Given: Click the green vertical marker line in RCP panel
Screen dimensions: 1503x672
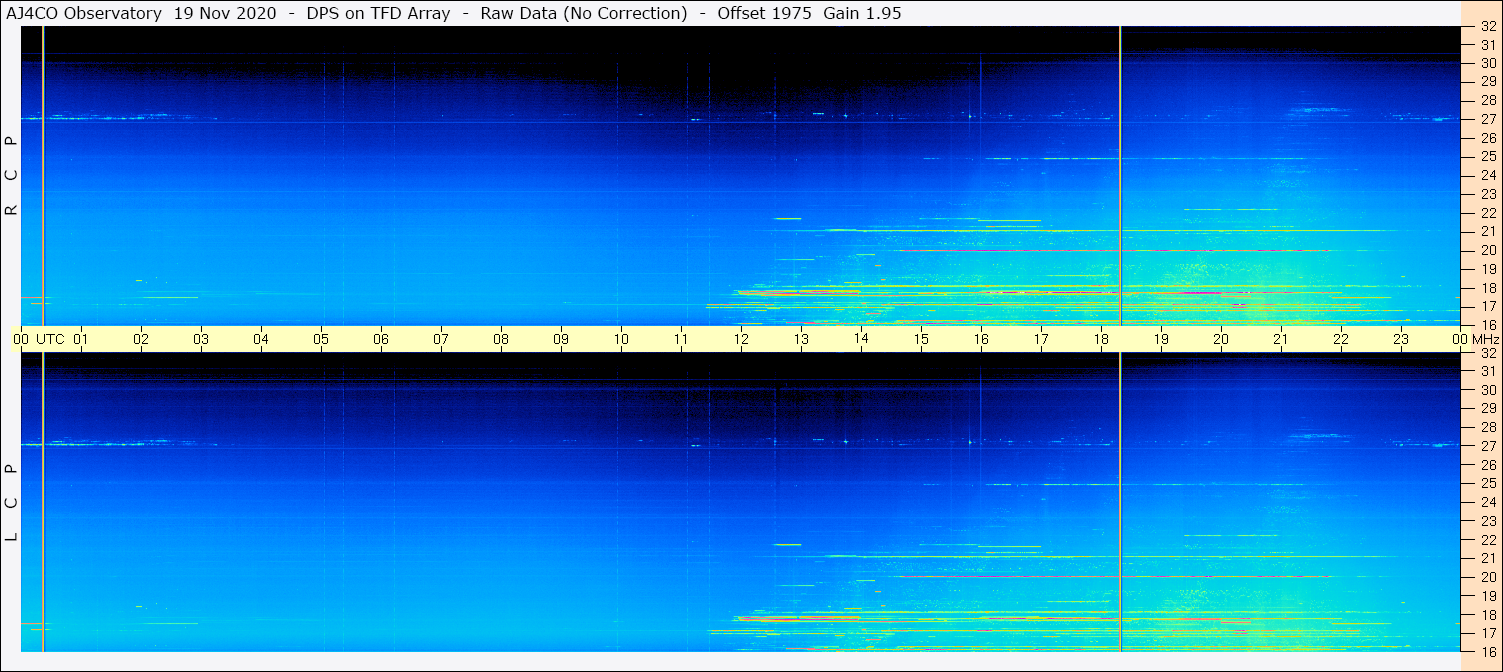Looking at the screenshot, I should 1120,175.
